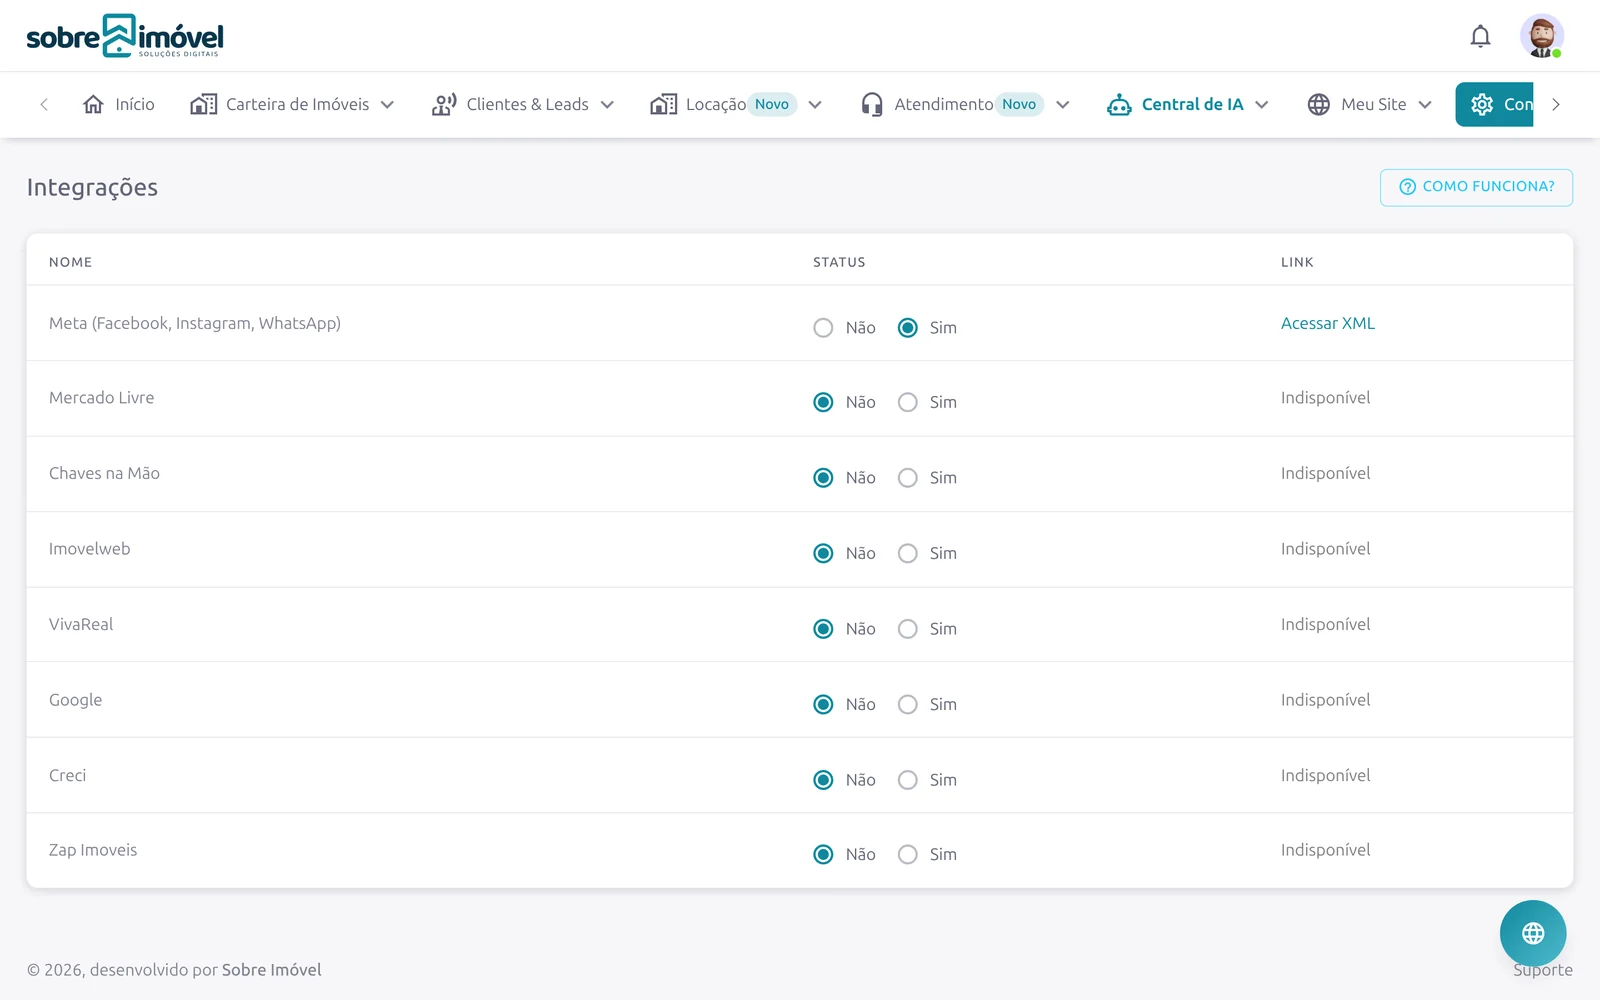Expand the Carteira de Imóveis dropdown chevron
1600x1000 pixels.
pyautogui.click(x=387, y=105)
